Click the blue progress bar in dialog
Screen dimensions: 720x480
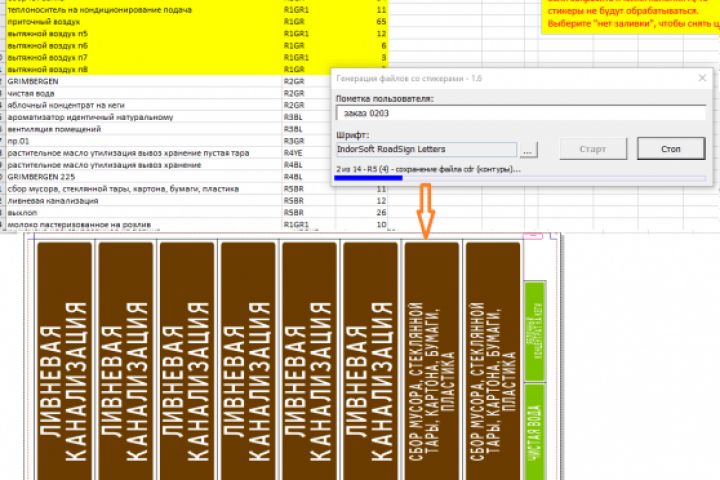pyautogui.click(x=368, y=178)
